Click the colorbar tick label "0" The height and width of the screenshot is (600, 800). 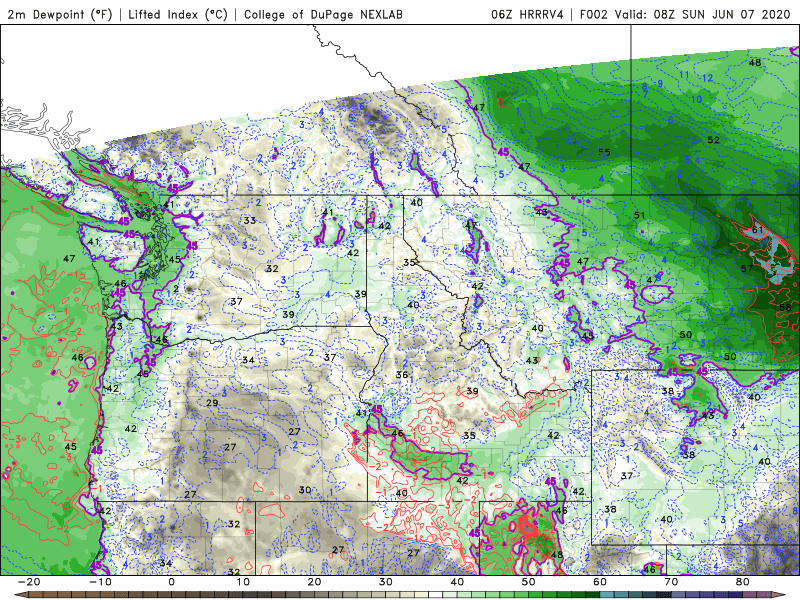coord(171,582)
